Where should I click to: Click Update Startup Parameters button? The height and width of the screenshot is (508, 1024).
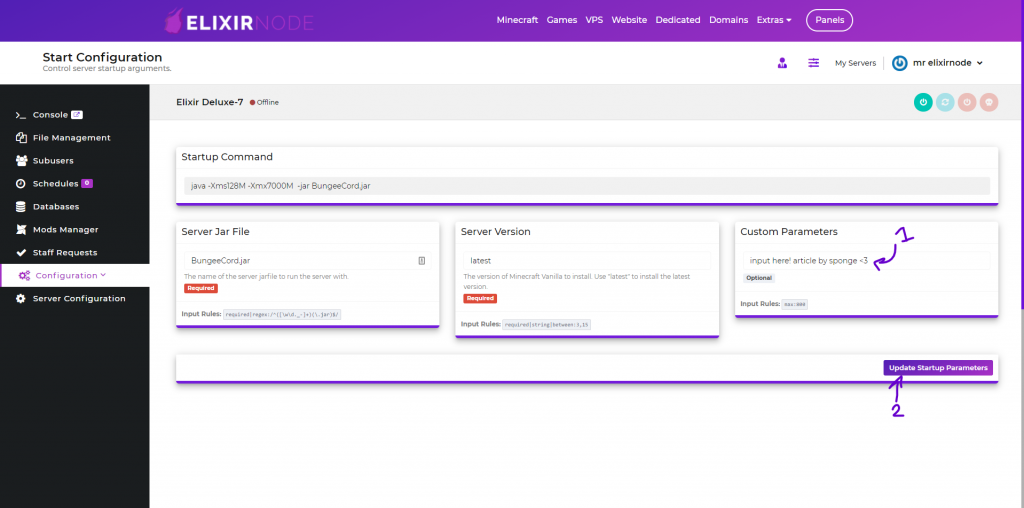coord(938,368)
